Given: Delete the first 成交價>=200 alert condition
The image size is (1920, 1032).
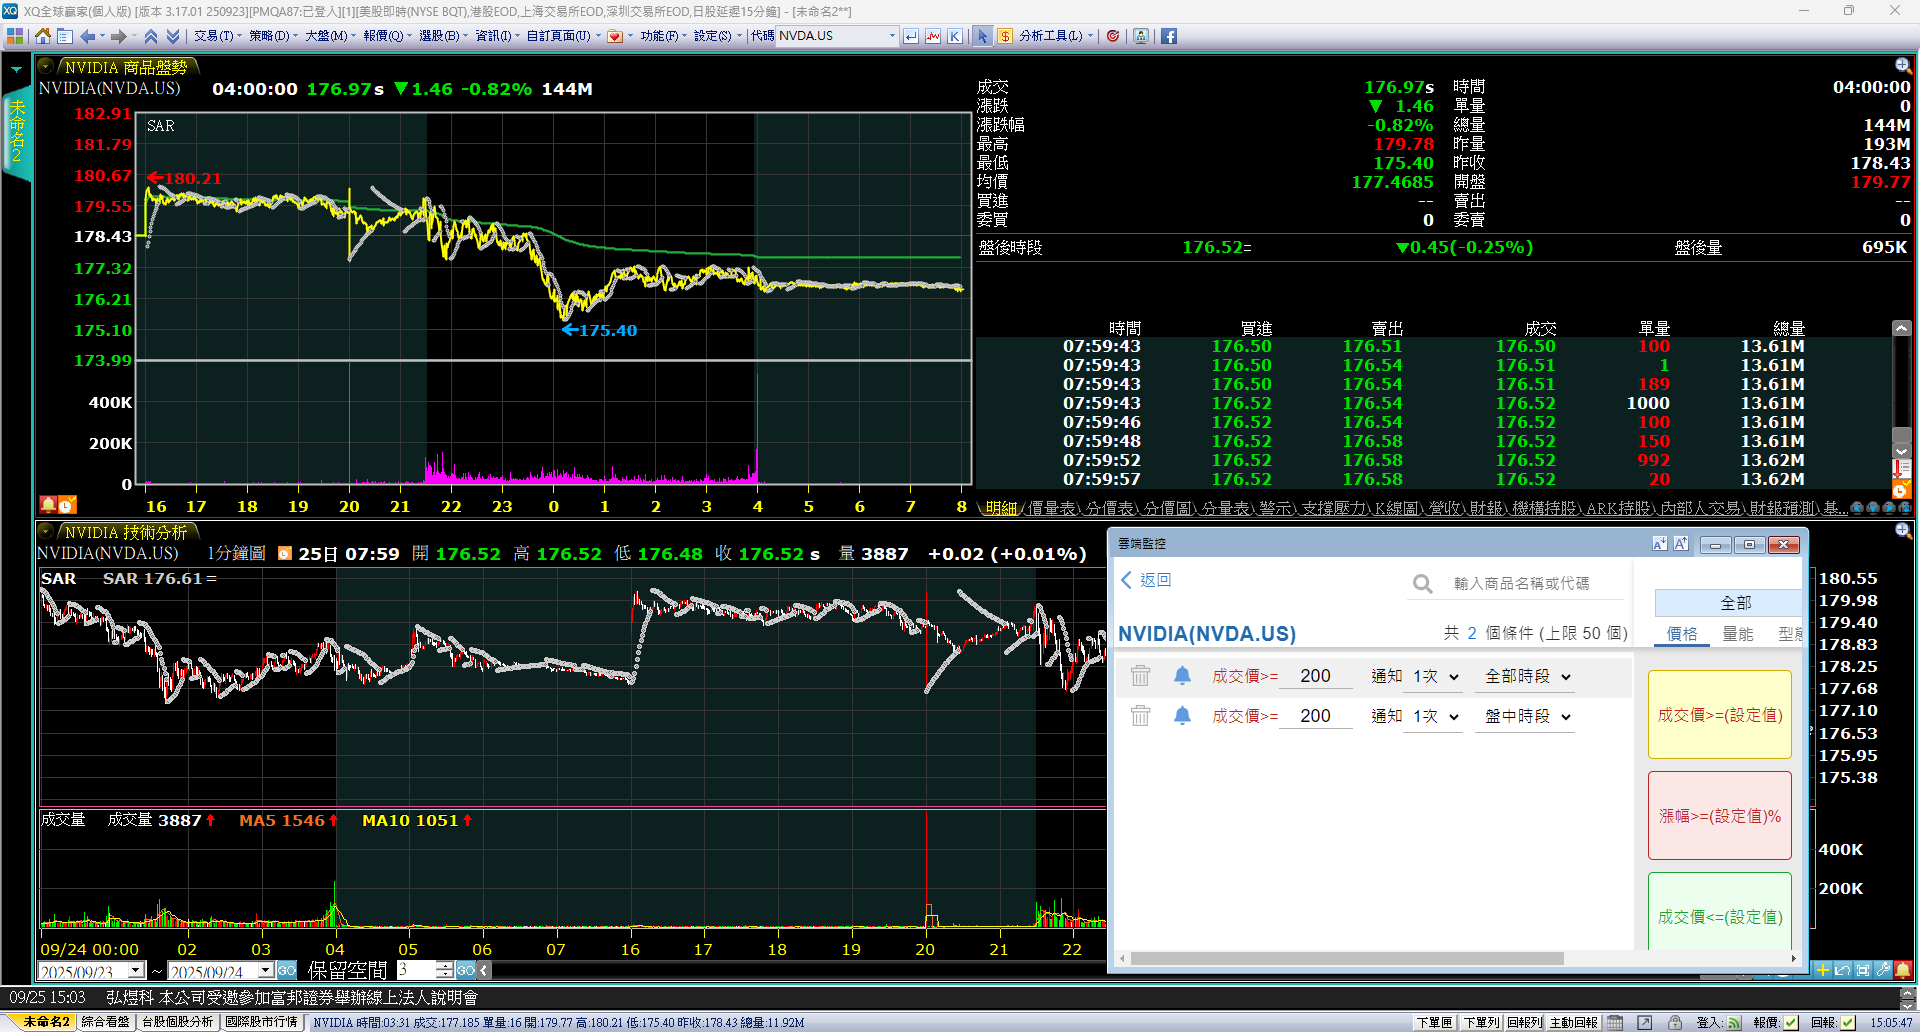Looking at the screenshot, I should (1140, 676).
